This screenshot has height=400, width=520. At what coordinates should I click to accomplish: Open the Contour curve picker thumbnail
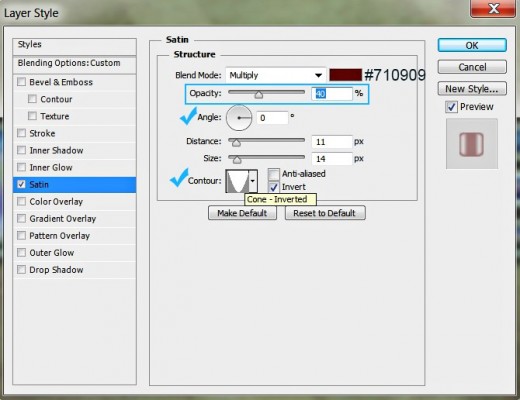point(237,181)
